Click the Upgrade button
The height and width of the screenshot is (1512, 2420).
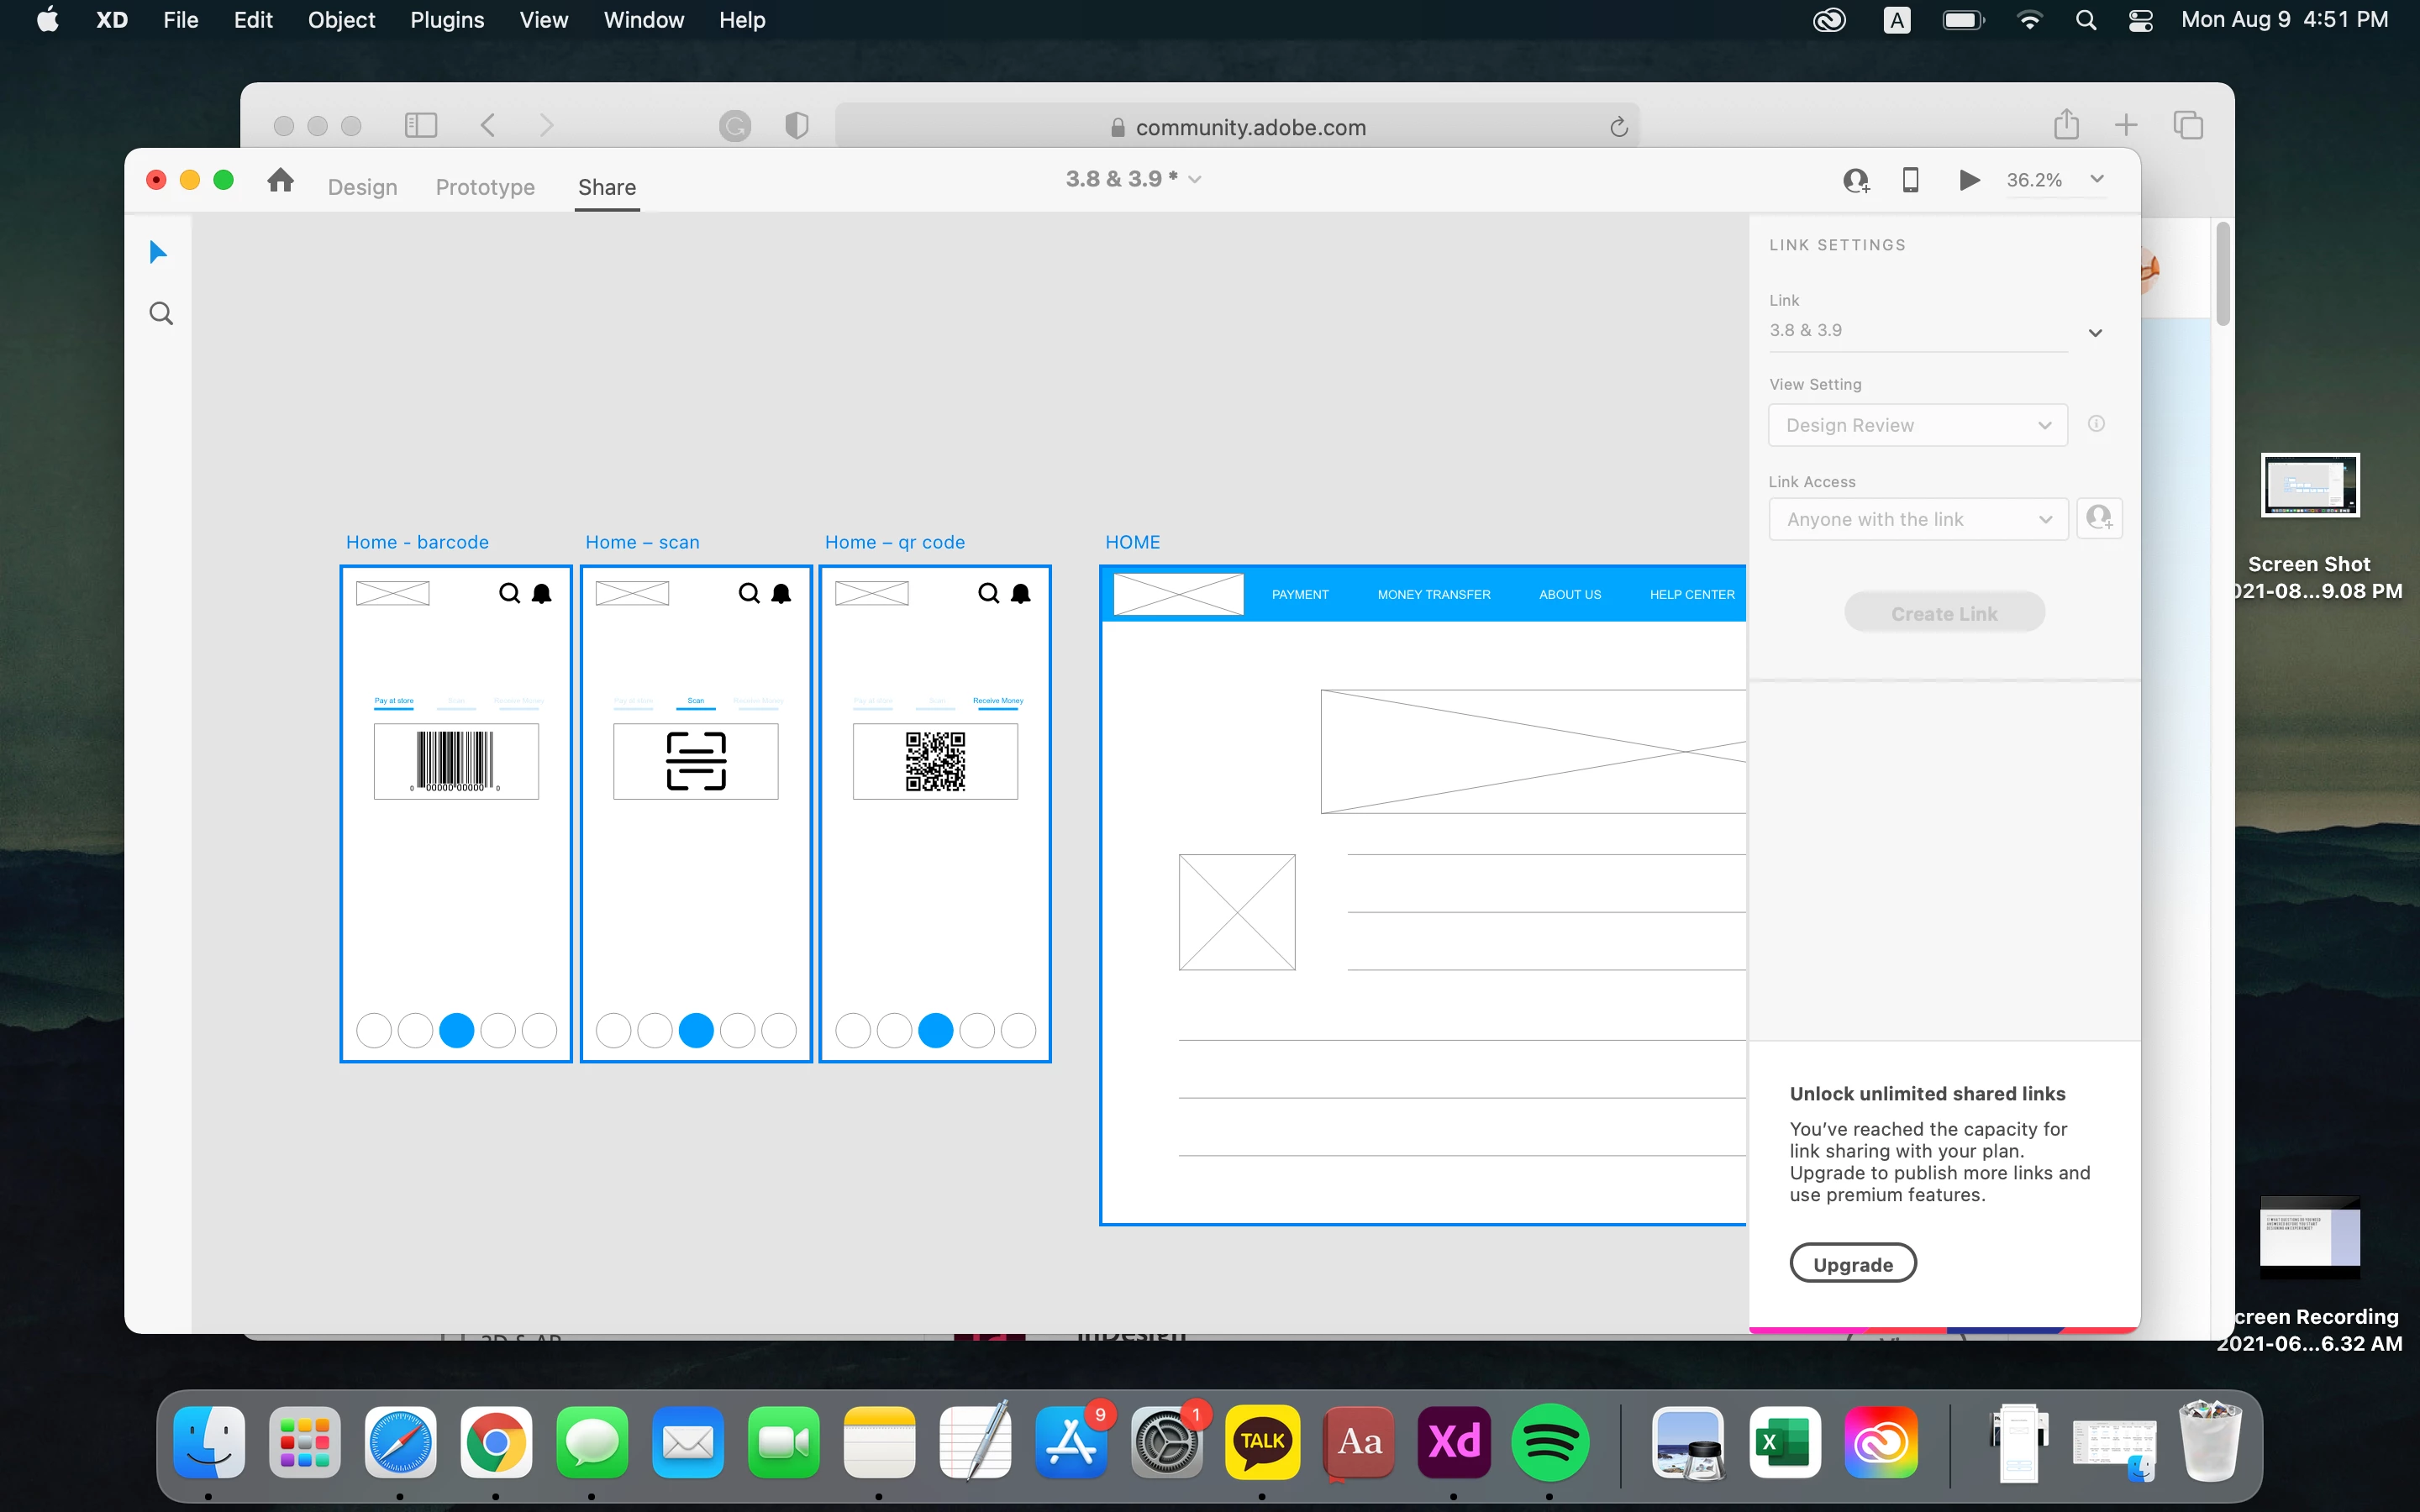1852,1264
